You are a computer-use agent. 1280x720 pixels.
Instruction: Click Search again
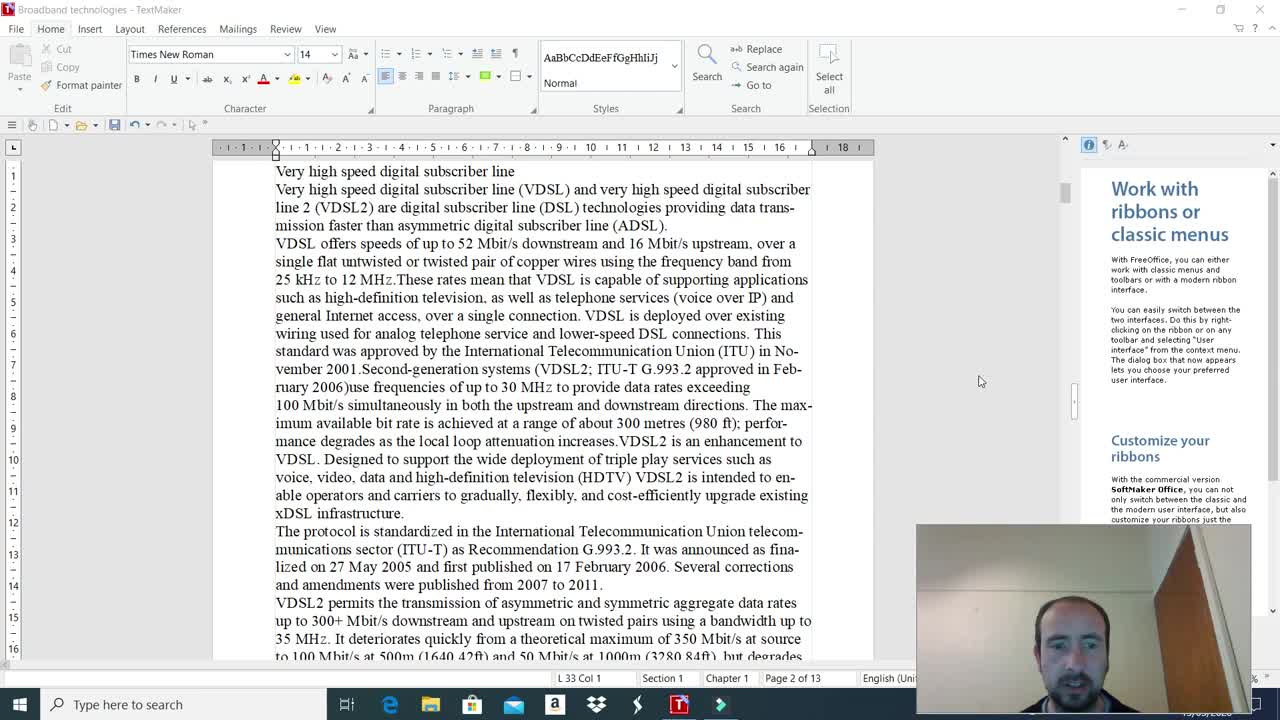click(767, 67)
